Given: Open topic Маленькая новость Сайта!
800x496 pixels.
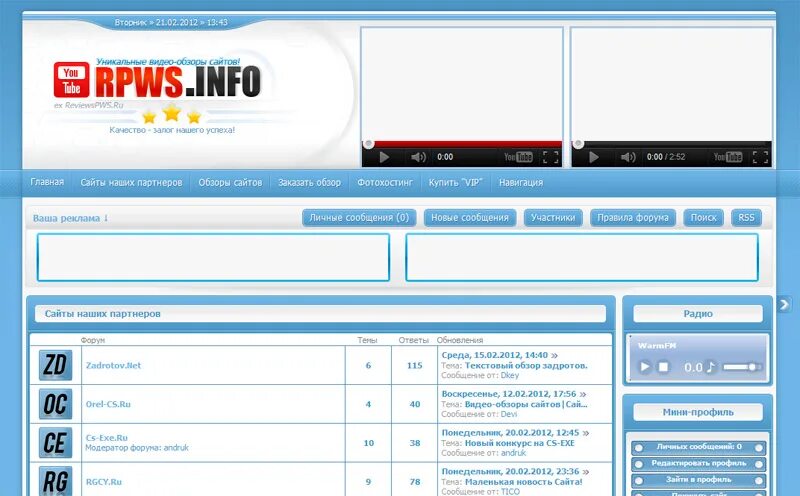Looking at the screenshot, I should click(x=523, y=482).
